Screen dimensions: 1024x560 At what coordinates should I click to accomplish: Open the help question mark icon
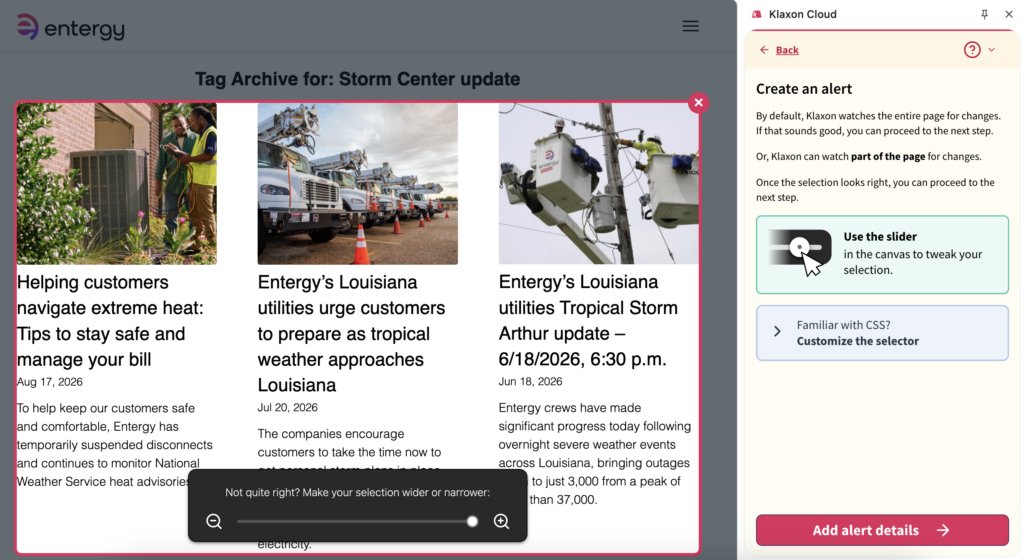pyautogui.click(x=972, y=50)
